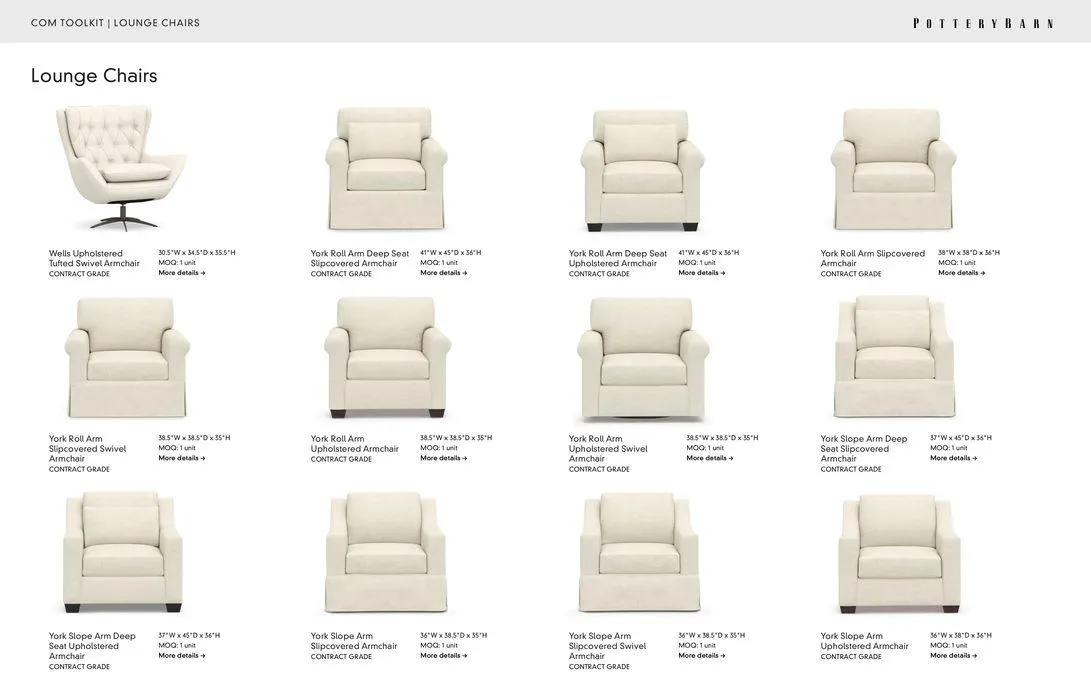Click the COM Toolkit Lounge Chairs header text
1091x700 pixels.
coord(116,23)
